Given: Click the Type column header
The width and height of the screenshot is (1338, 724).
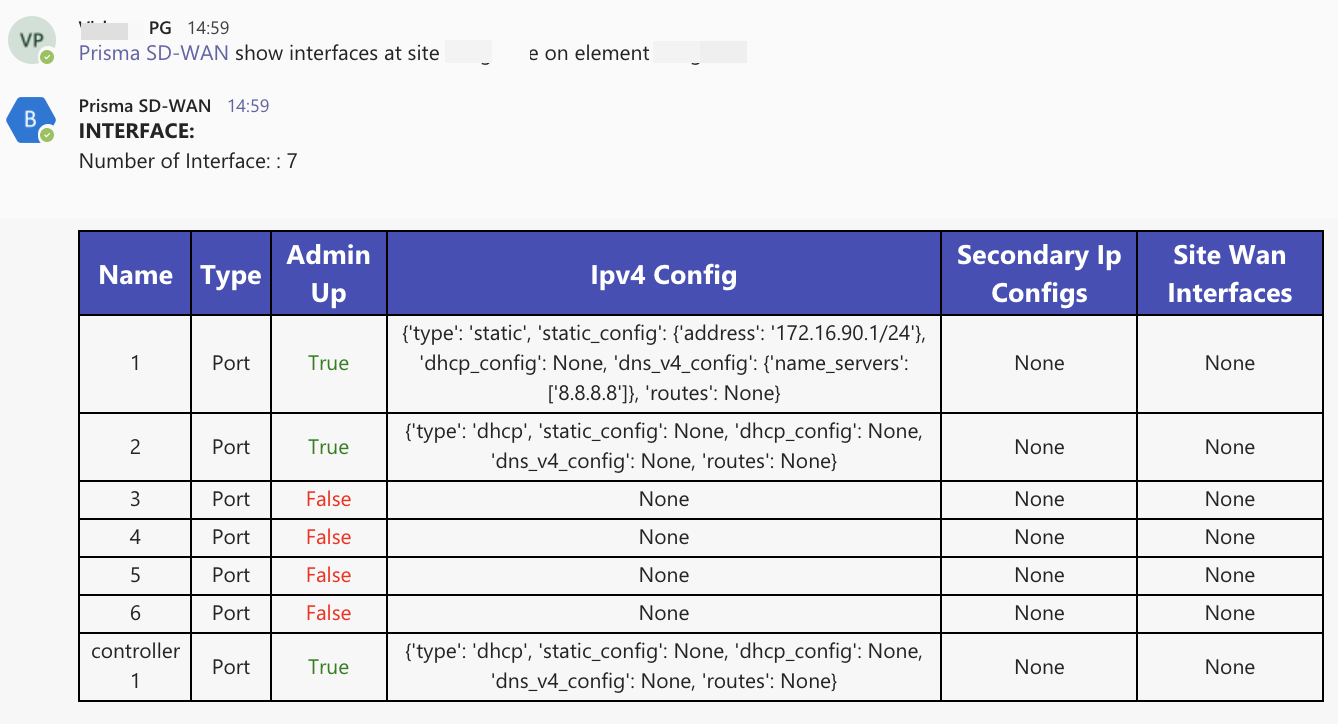Looking at the screenshot, I should click(231, 275).
